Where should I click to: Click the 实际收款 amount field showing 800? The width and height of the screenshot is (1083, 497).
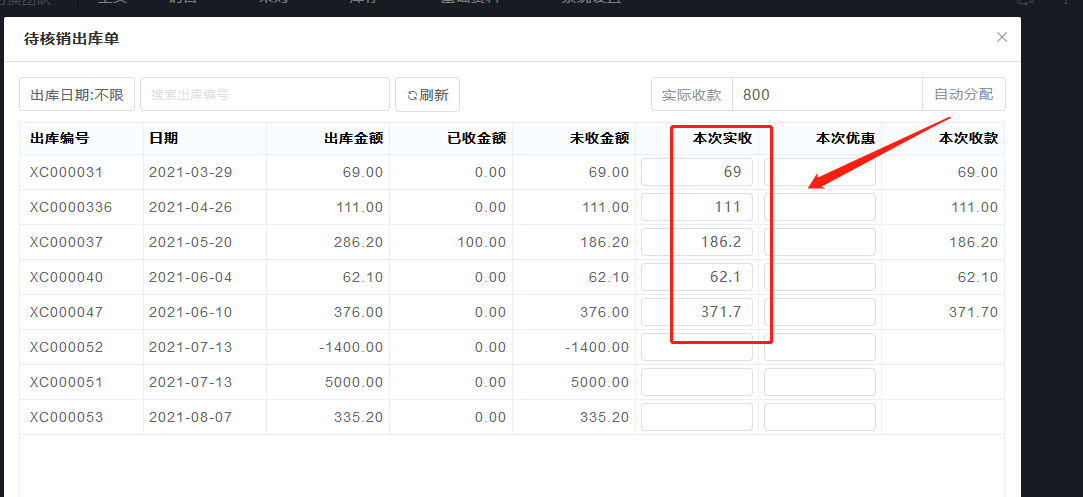[x=826, y=95]
